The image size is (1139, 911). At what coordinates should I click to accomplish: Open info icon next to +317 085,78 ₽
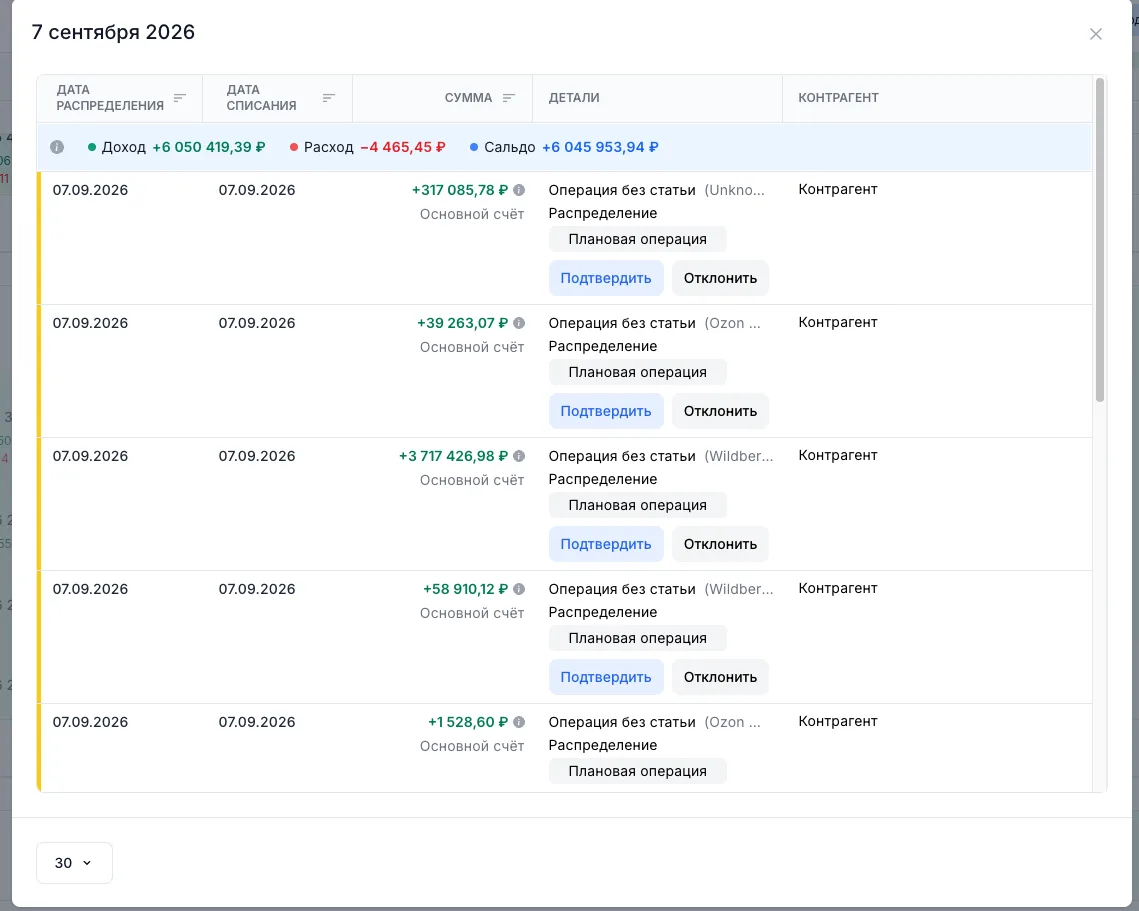pos(519,190)
